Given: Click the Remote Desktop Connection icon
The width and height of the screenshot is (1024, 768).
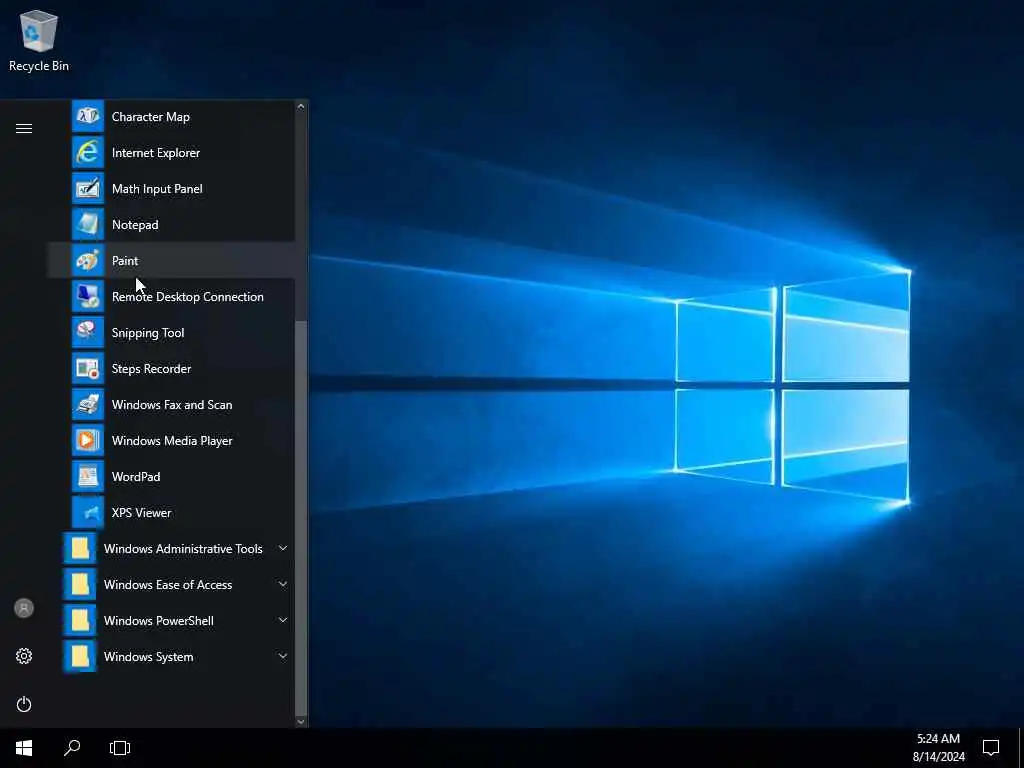Looking at the screenshot, I should [x=88, y=296].
